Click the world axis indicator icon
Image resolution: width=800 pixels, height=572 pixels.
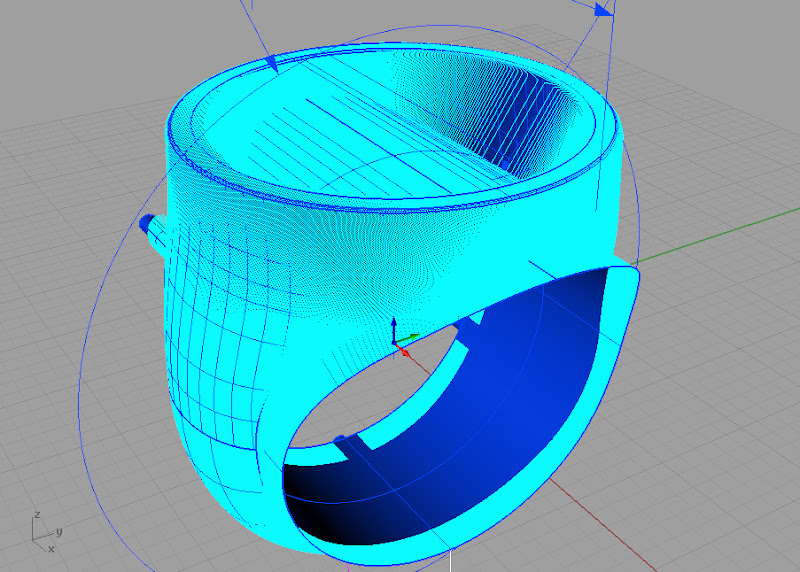46,533
